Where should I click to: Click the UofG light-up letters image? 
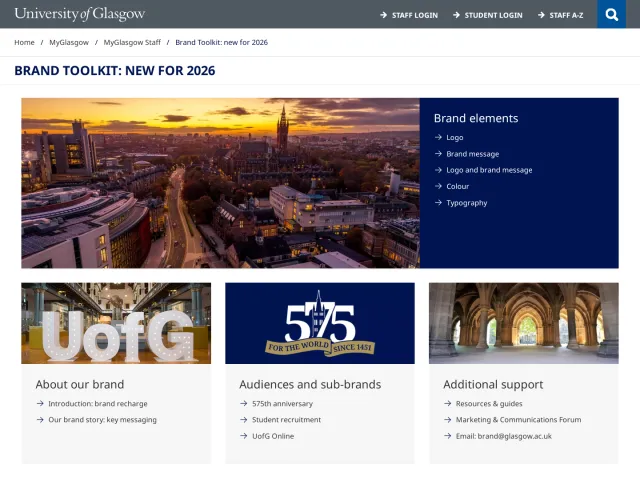pyautogui.click(x=116, y=323)
